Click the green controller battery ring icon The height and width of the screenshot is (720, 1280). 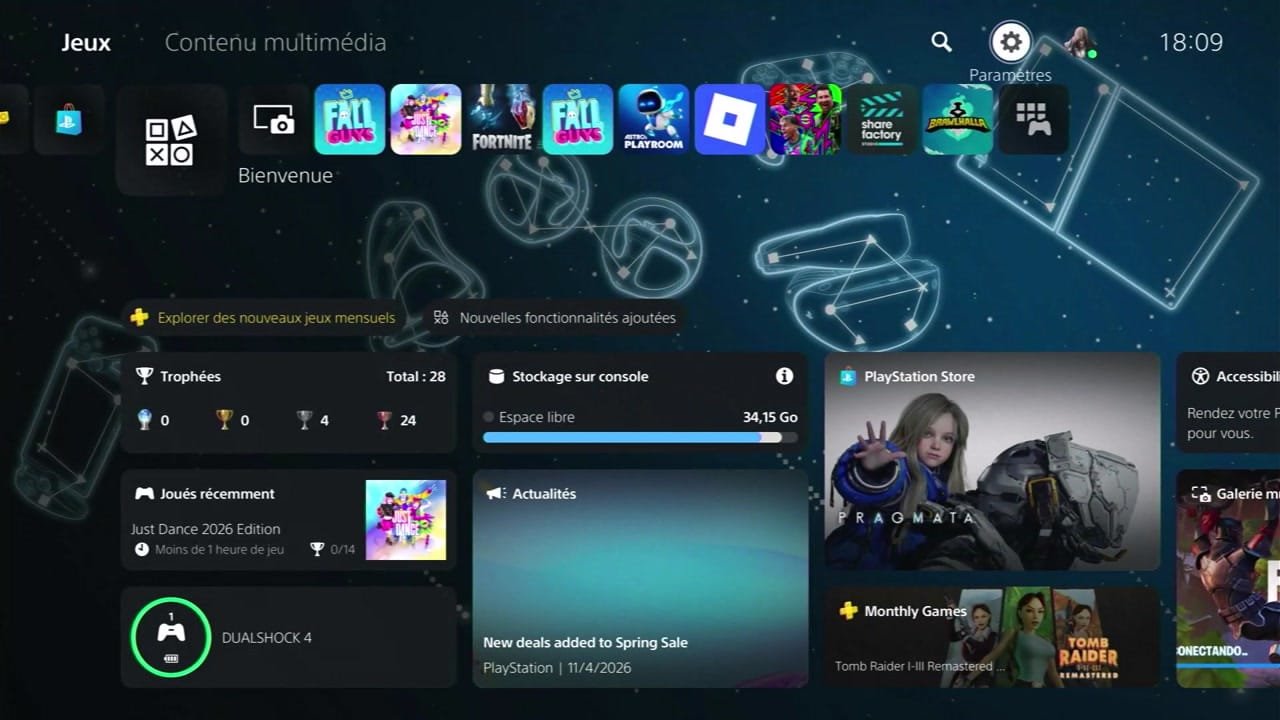pos(171,637)
